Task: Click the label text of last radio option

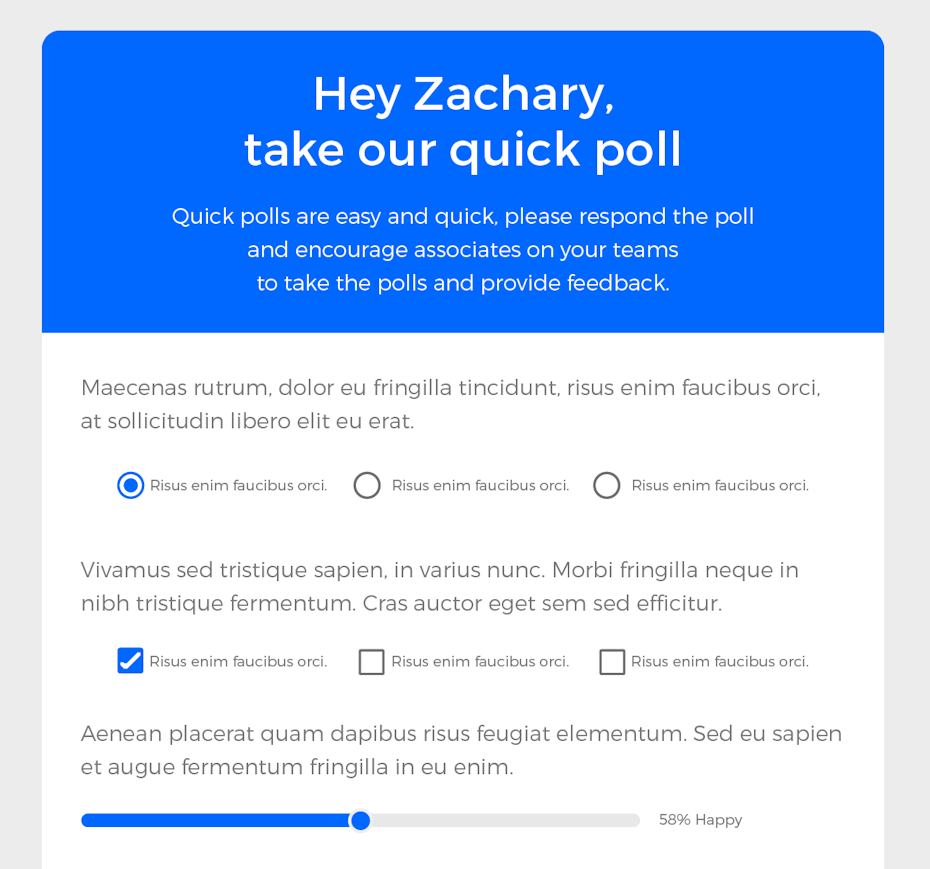Action: [x=720, y=486]
